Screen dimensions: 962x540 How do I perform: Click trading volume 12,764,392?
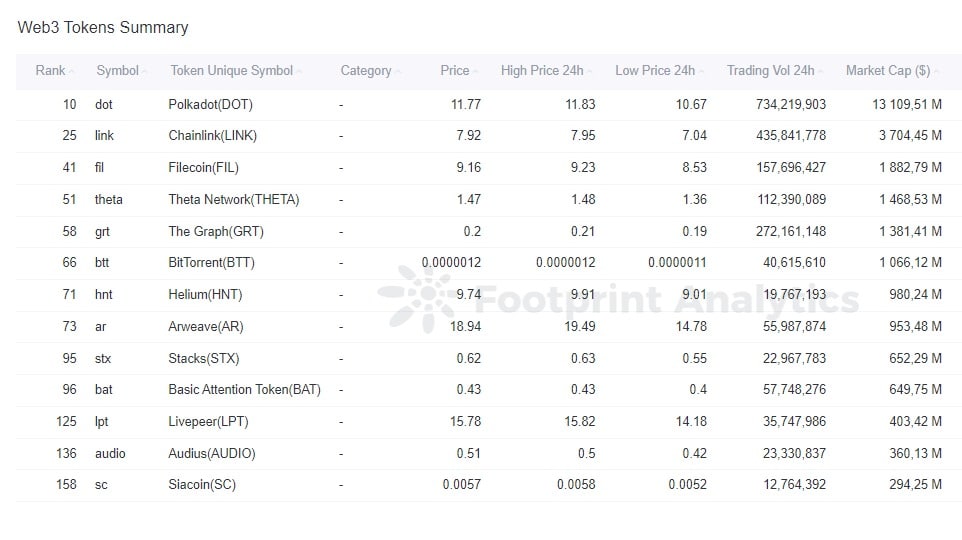[x=795, y=485]
